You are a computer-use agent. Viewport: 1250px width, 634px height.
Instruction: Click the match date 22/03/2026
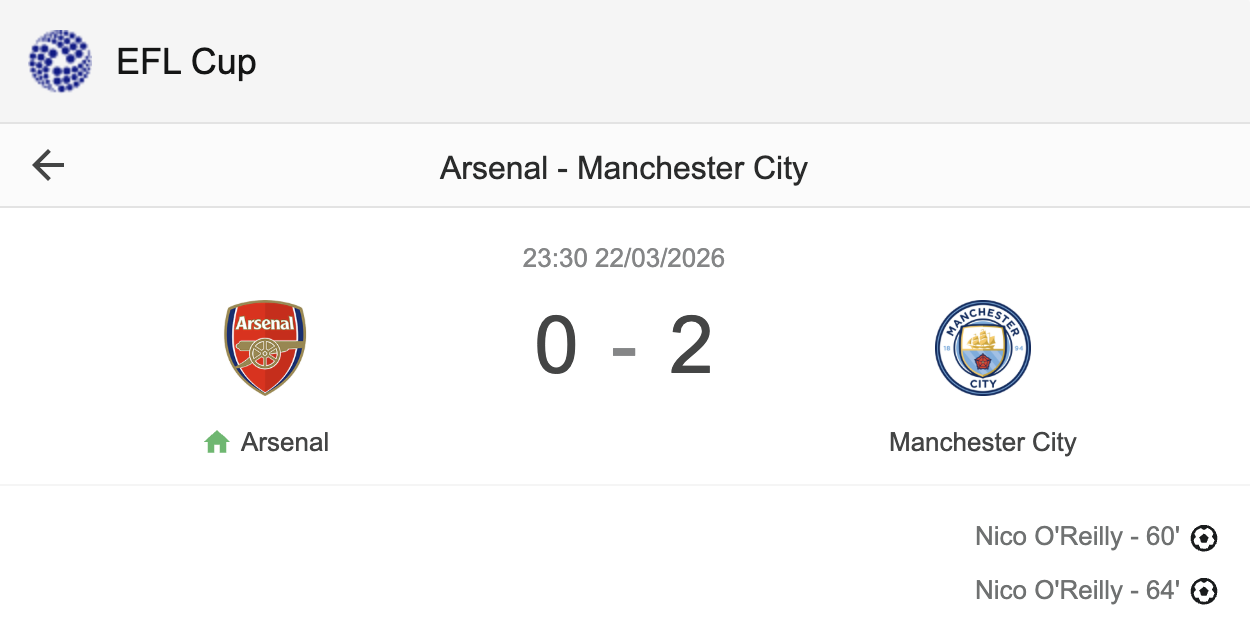tap(660, 258)
